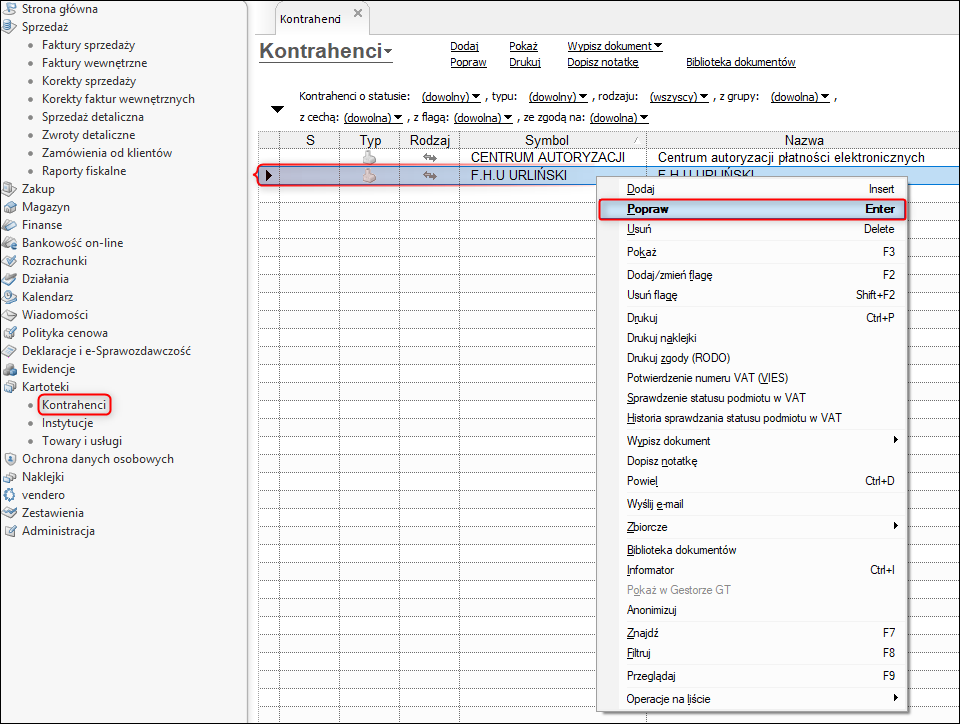Click the Drukuj link in the header
The image size is (960, 724).
click(525, 62)
